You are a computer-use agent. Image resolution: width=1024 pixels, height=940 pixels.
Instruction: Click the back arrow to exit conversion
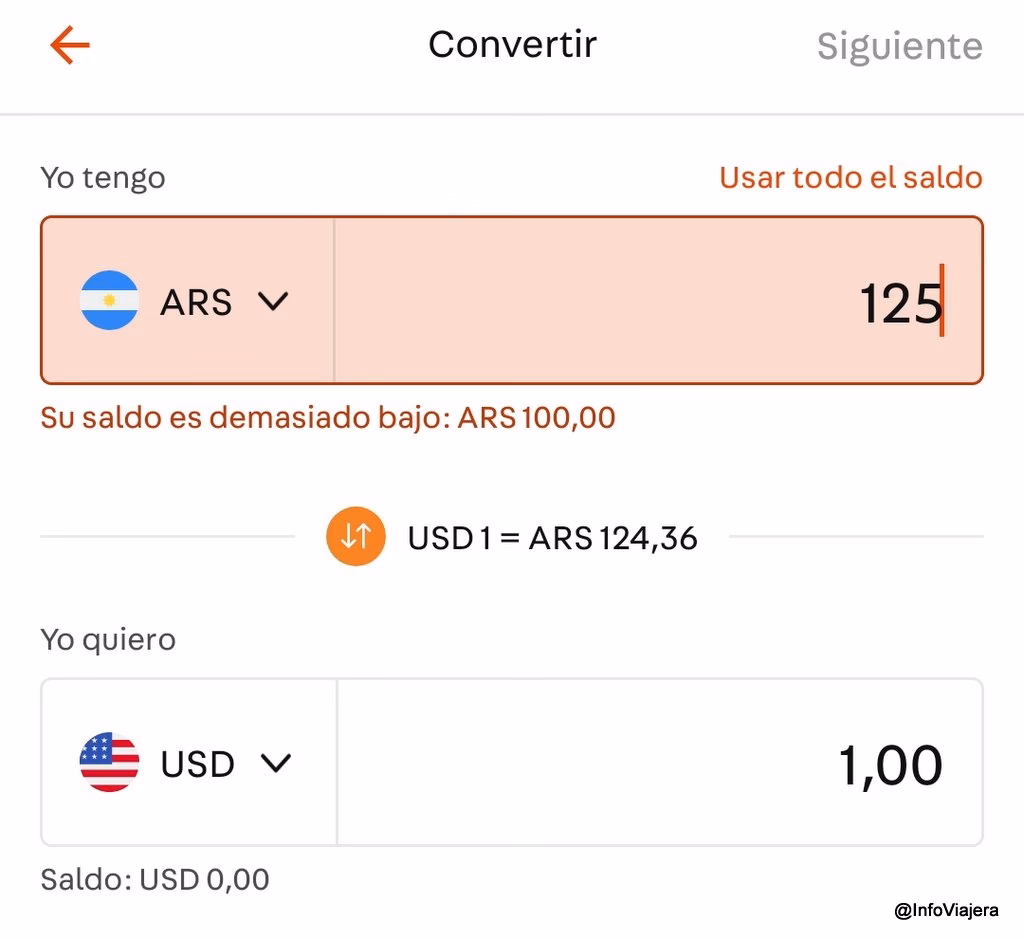[x=68, y=45]
